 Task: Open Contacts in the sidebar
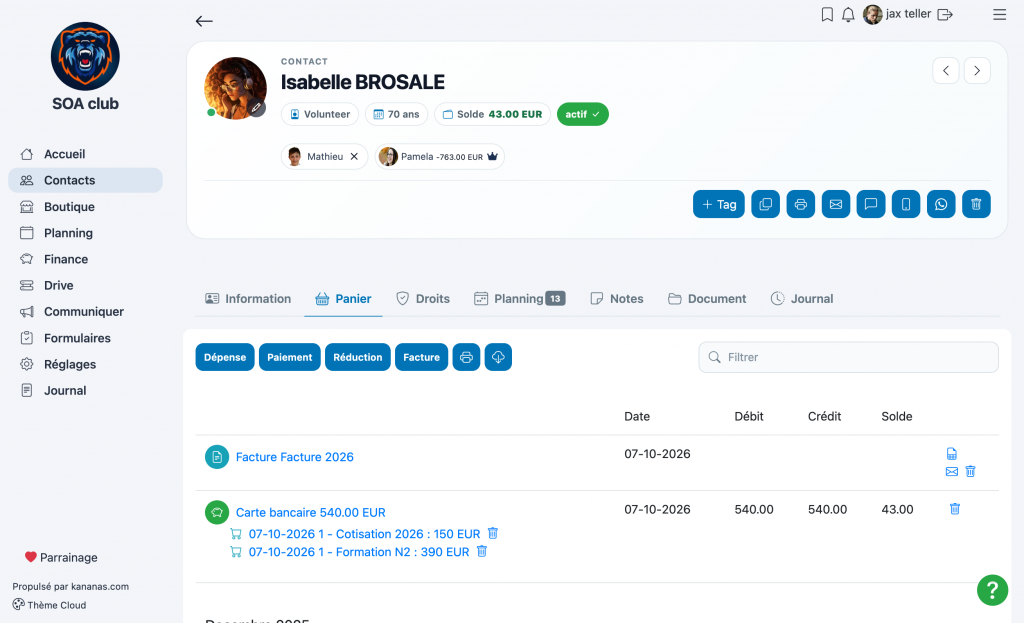(86, 180)
